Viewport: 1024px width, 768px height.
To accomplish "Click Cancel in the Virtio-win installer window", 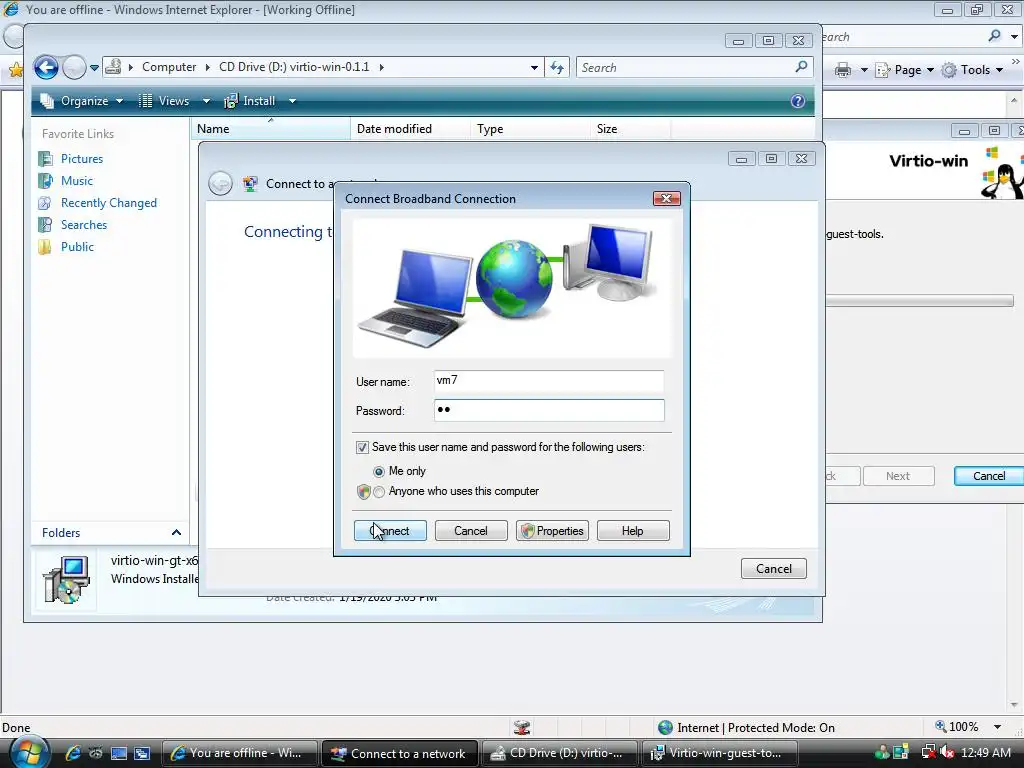I will tap(988, 476).
